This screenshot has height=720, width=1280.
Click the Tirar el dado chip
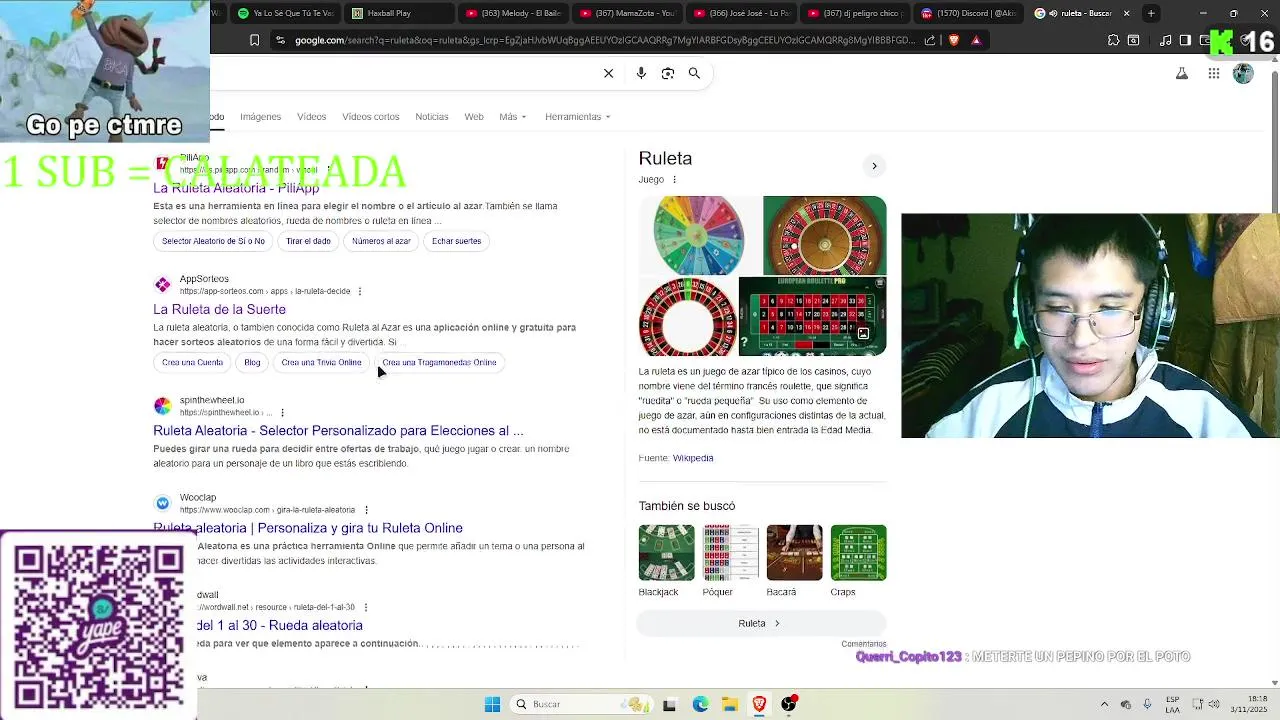click(x=308, y=241)
